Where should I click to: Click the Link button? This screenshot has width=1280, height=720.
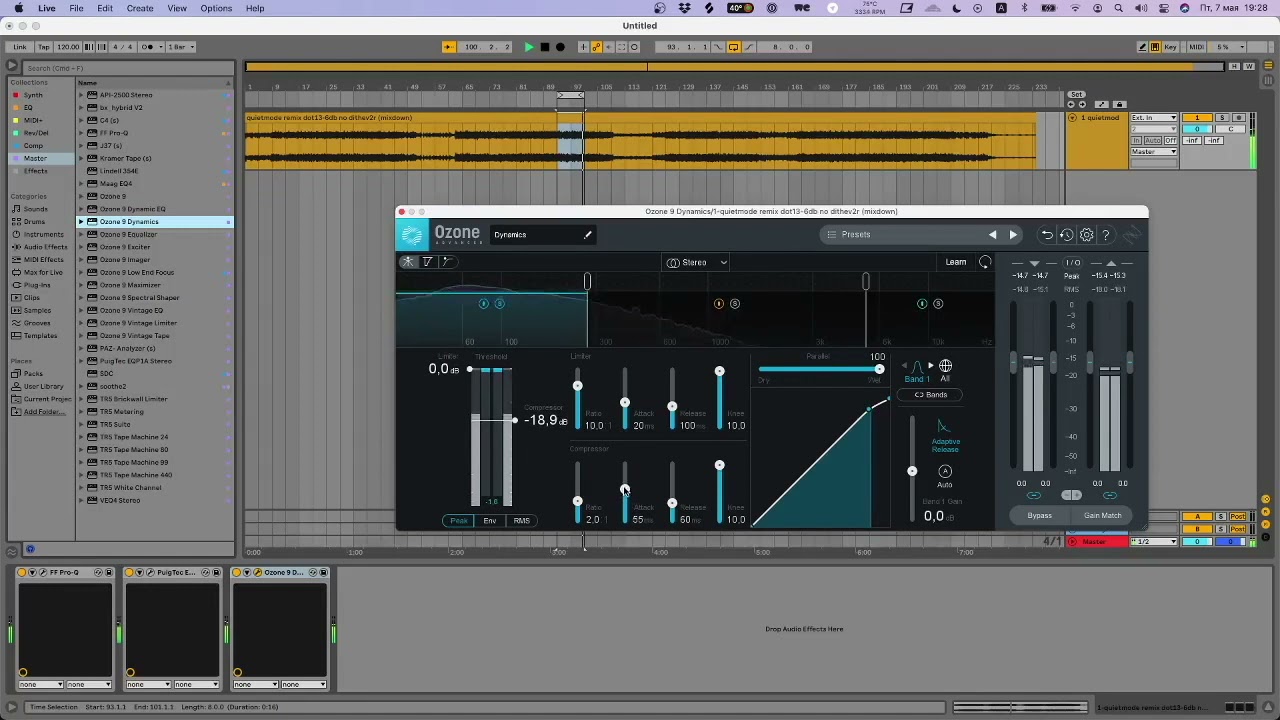click(x=20, y=47)
